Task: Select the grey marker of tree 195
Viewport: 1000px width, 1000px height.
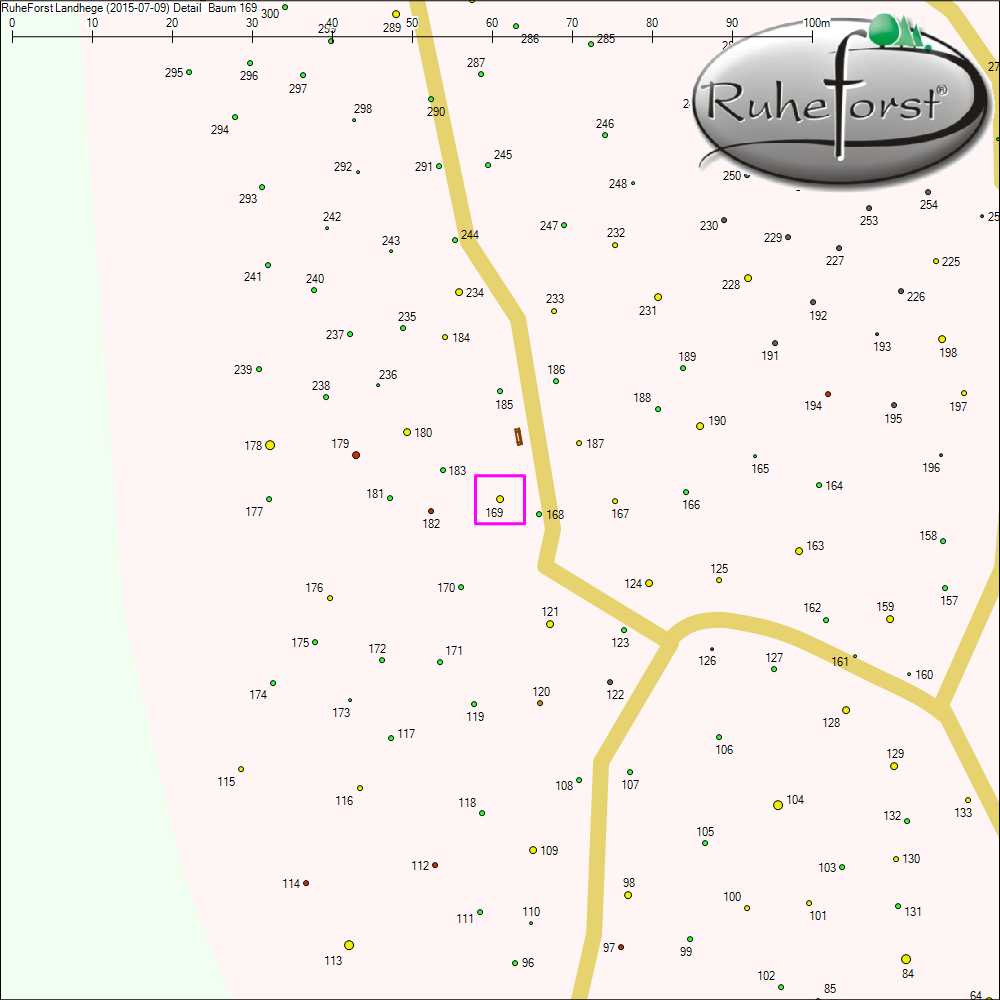Action: [894, 406]
